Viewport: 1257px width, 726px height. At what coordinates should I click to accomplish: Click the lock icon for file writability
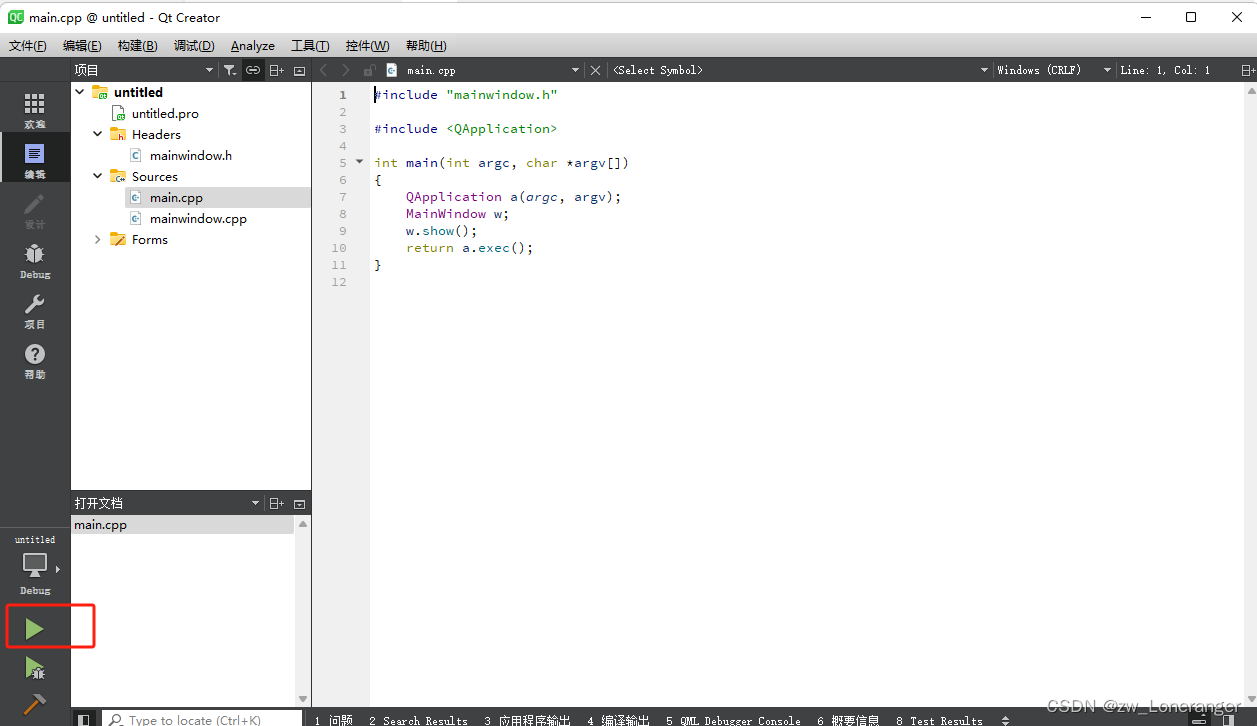369,70
